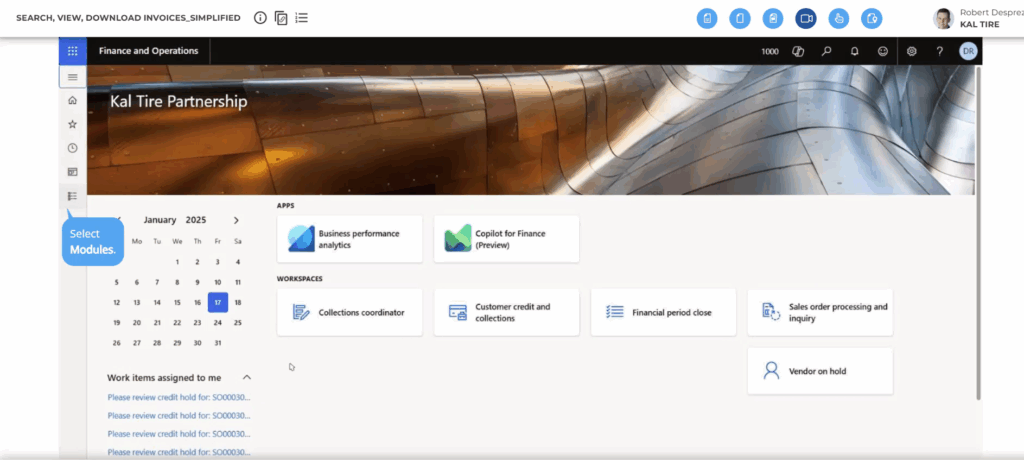Open Financial period close workspace
Image resolution: width=1024 pixels, height=460 pixels.
(663, 313)
